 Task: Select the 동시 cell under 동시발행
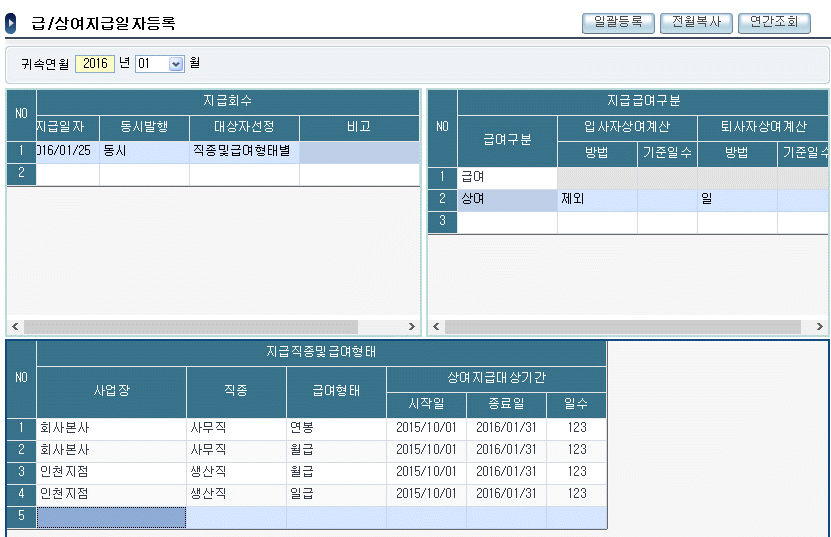pos(144,151)
